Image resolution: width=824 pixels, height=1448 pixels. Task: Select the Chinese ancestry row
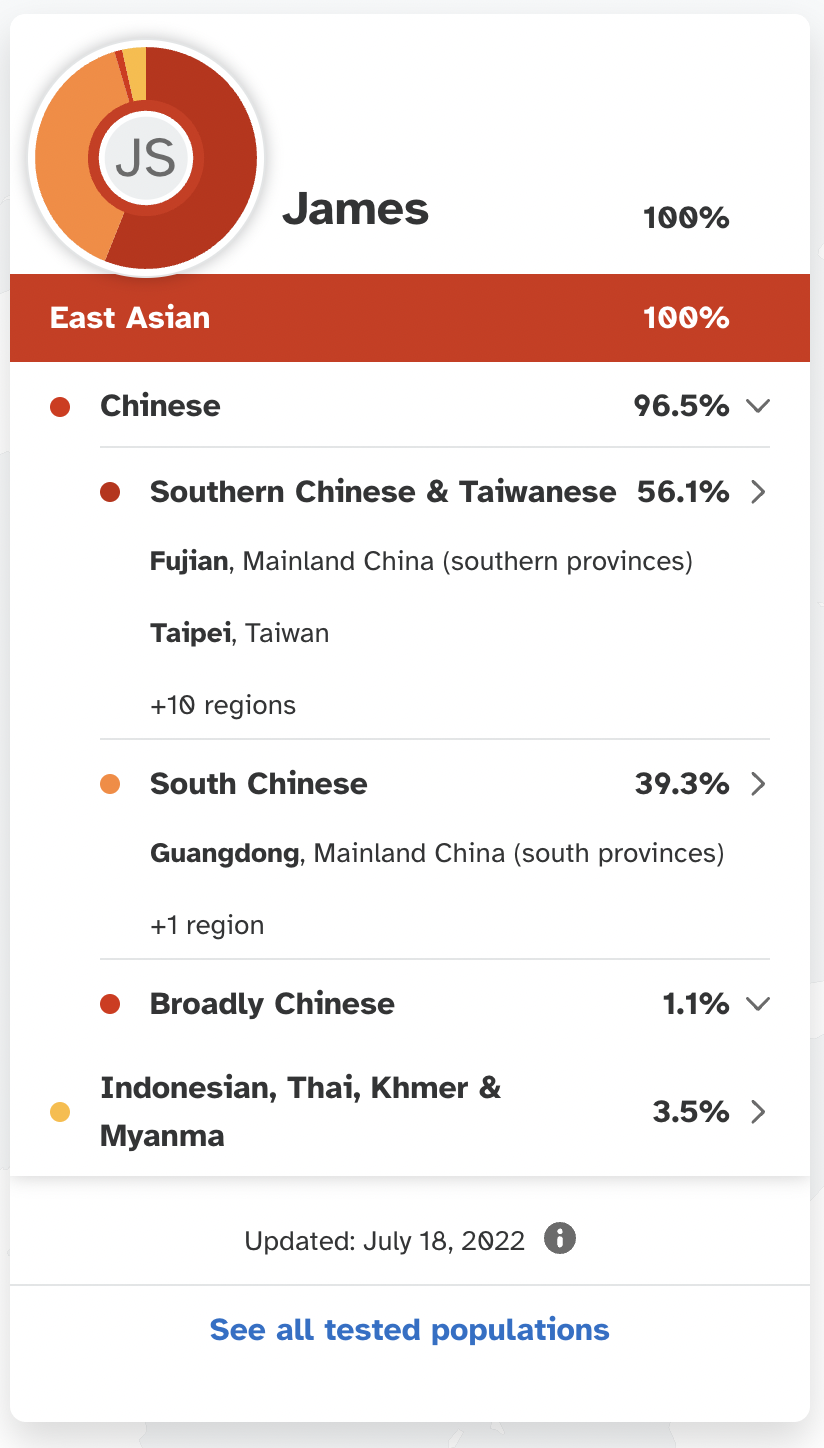click(410, 406)
